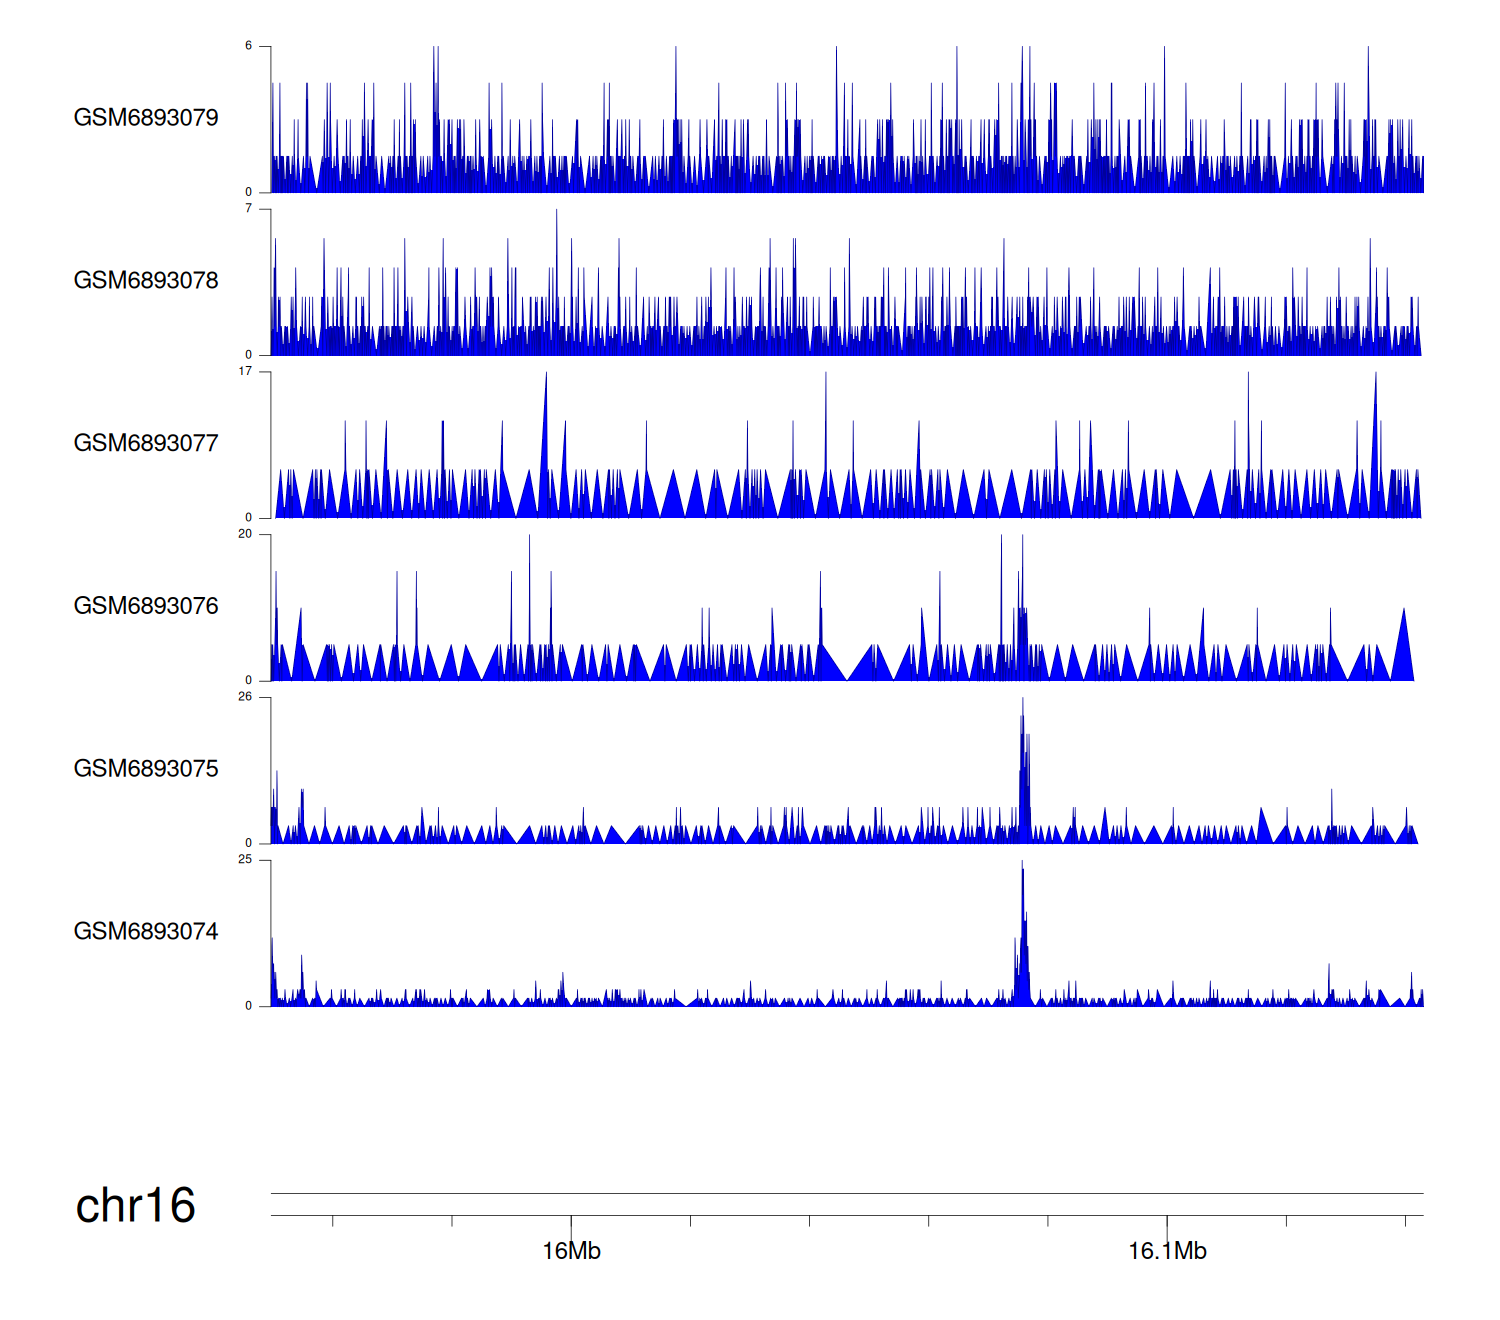The image size is (1500, 1320).
Task: Click the GSM6893079 track label
Action: (x=146, y=118)
